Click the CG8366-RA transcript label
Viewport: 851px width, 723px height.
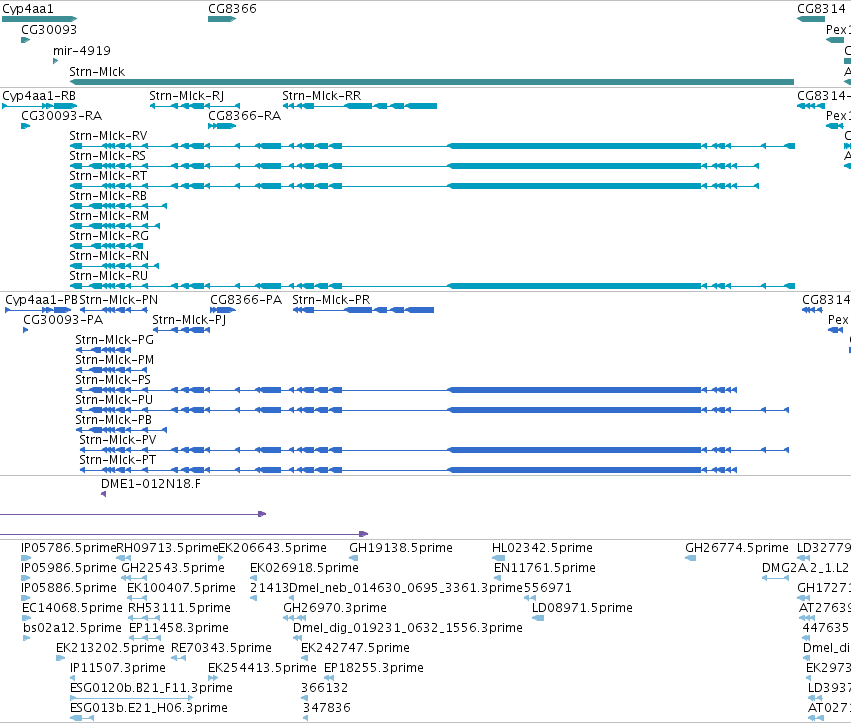(x=245, y=116)
